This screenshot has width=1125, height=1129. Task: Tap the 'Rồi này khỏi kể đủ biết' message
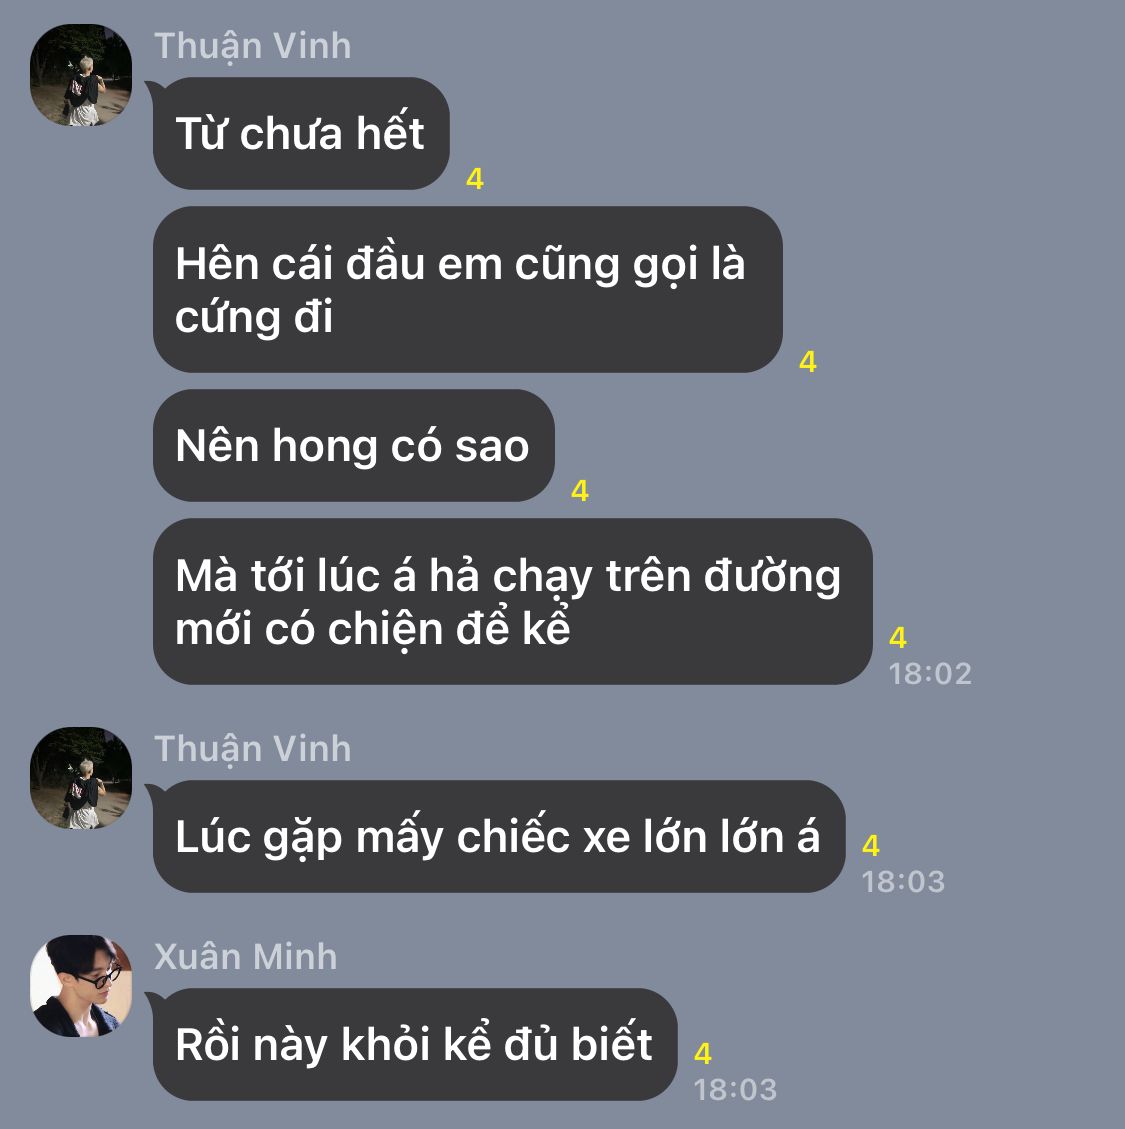click(x=415, y=1044)
